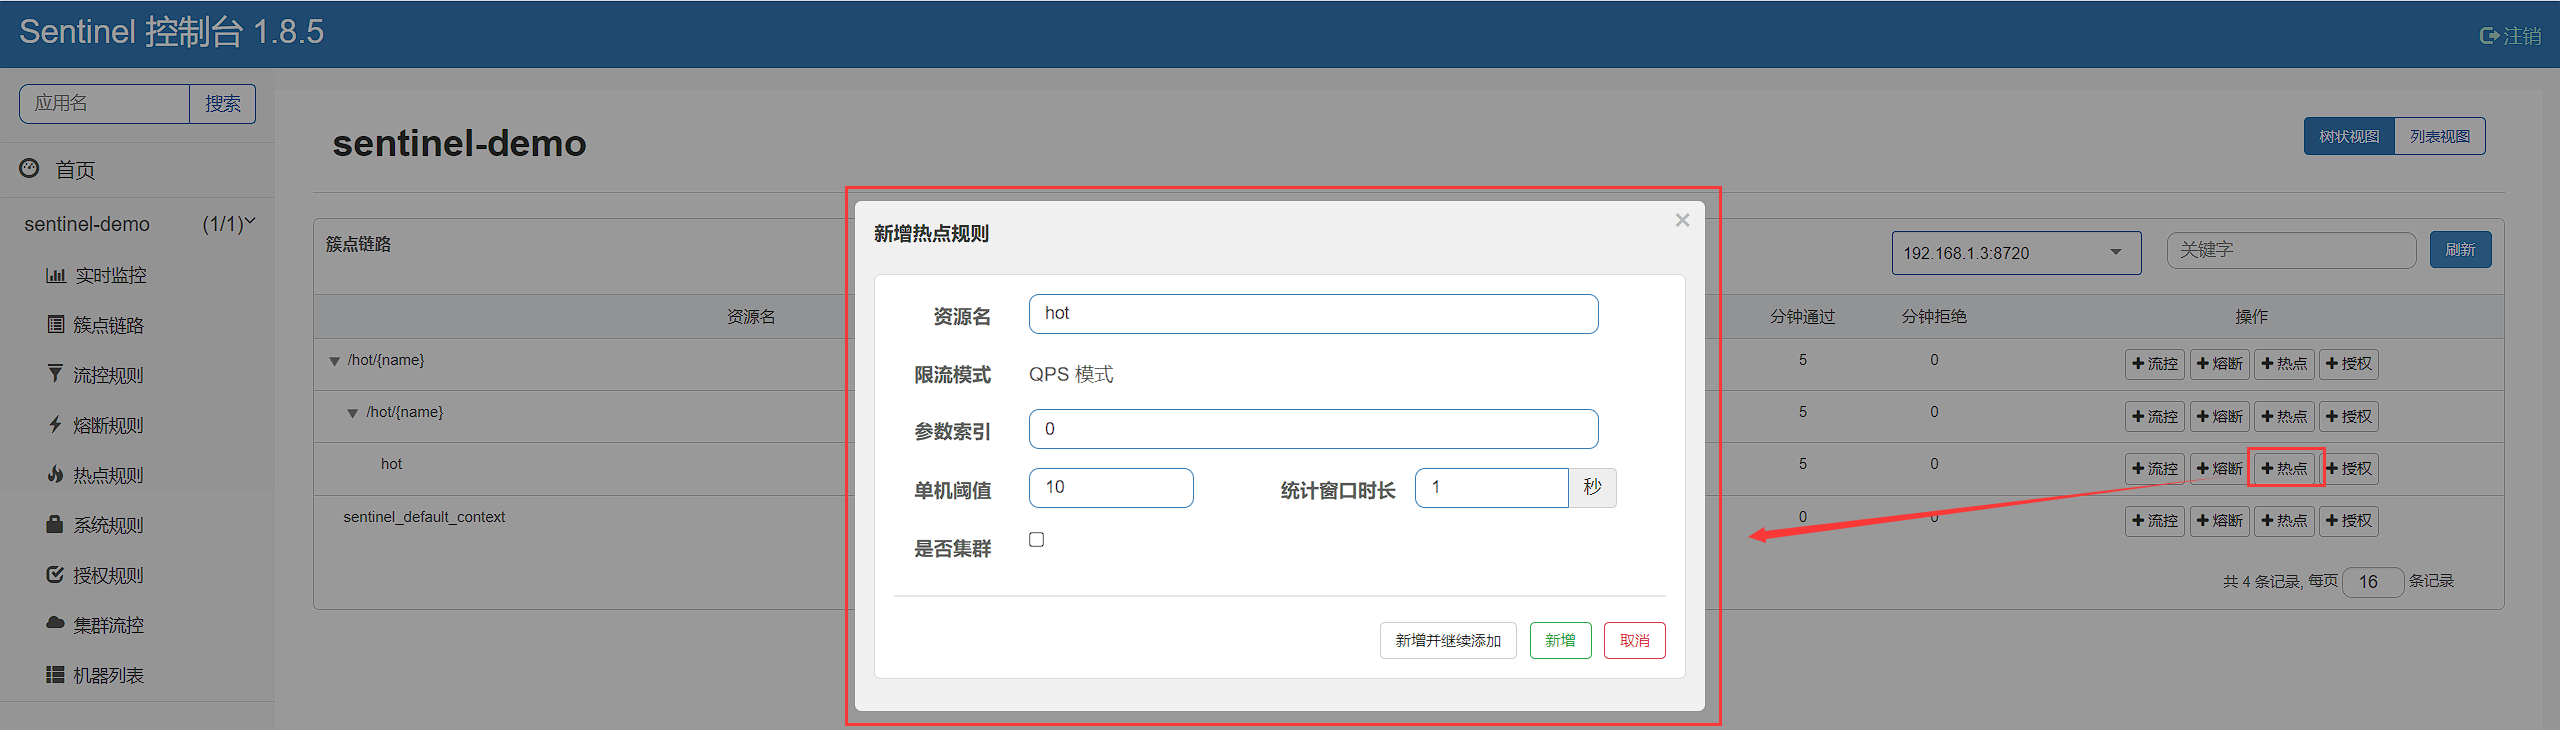Open the 192.168.1.3:8720 machine dropdown
The width and height of the screenshot is (2560, 730).
[x=2016, y=253]
